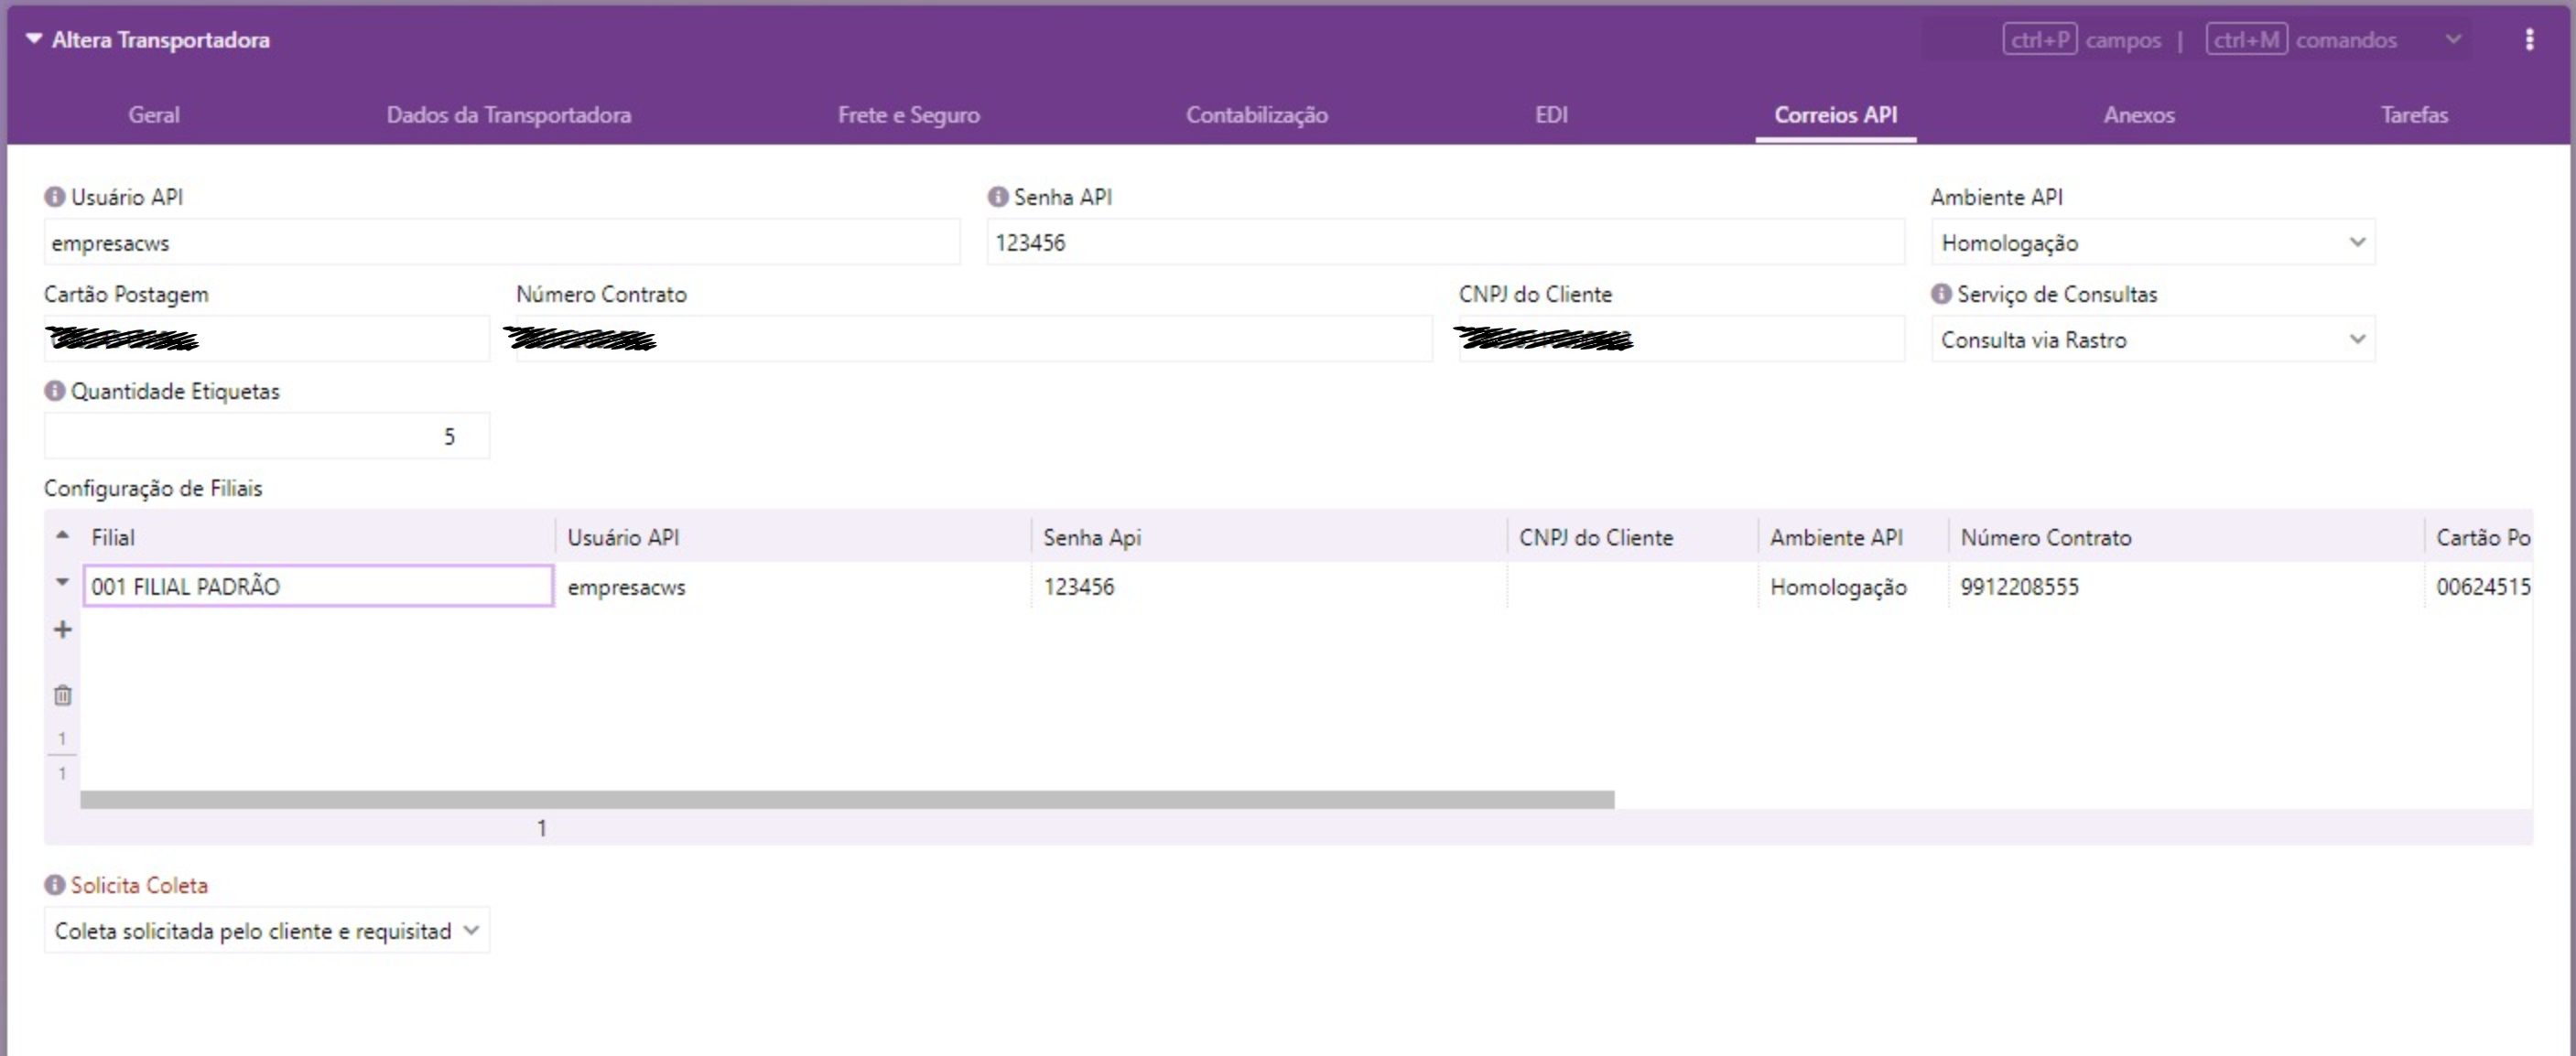Click the info icon beside Usuário API
Viewport: 2576px width, 1056px height.
point(55,197)
